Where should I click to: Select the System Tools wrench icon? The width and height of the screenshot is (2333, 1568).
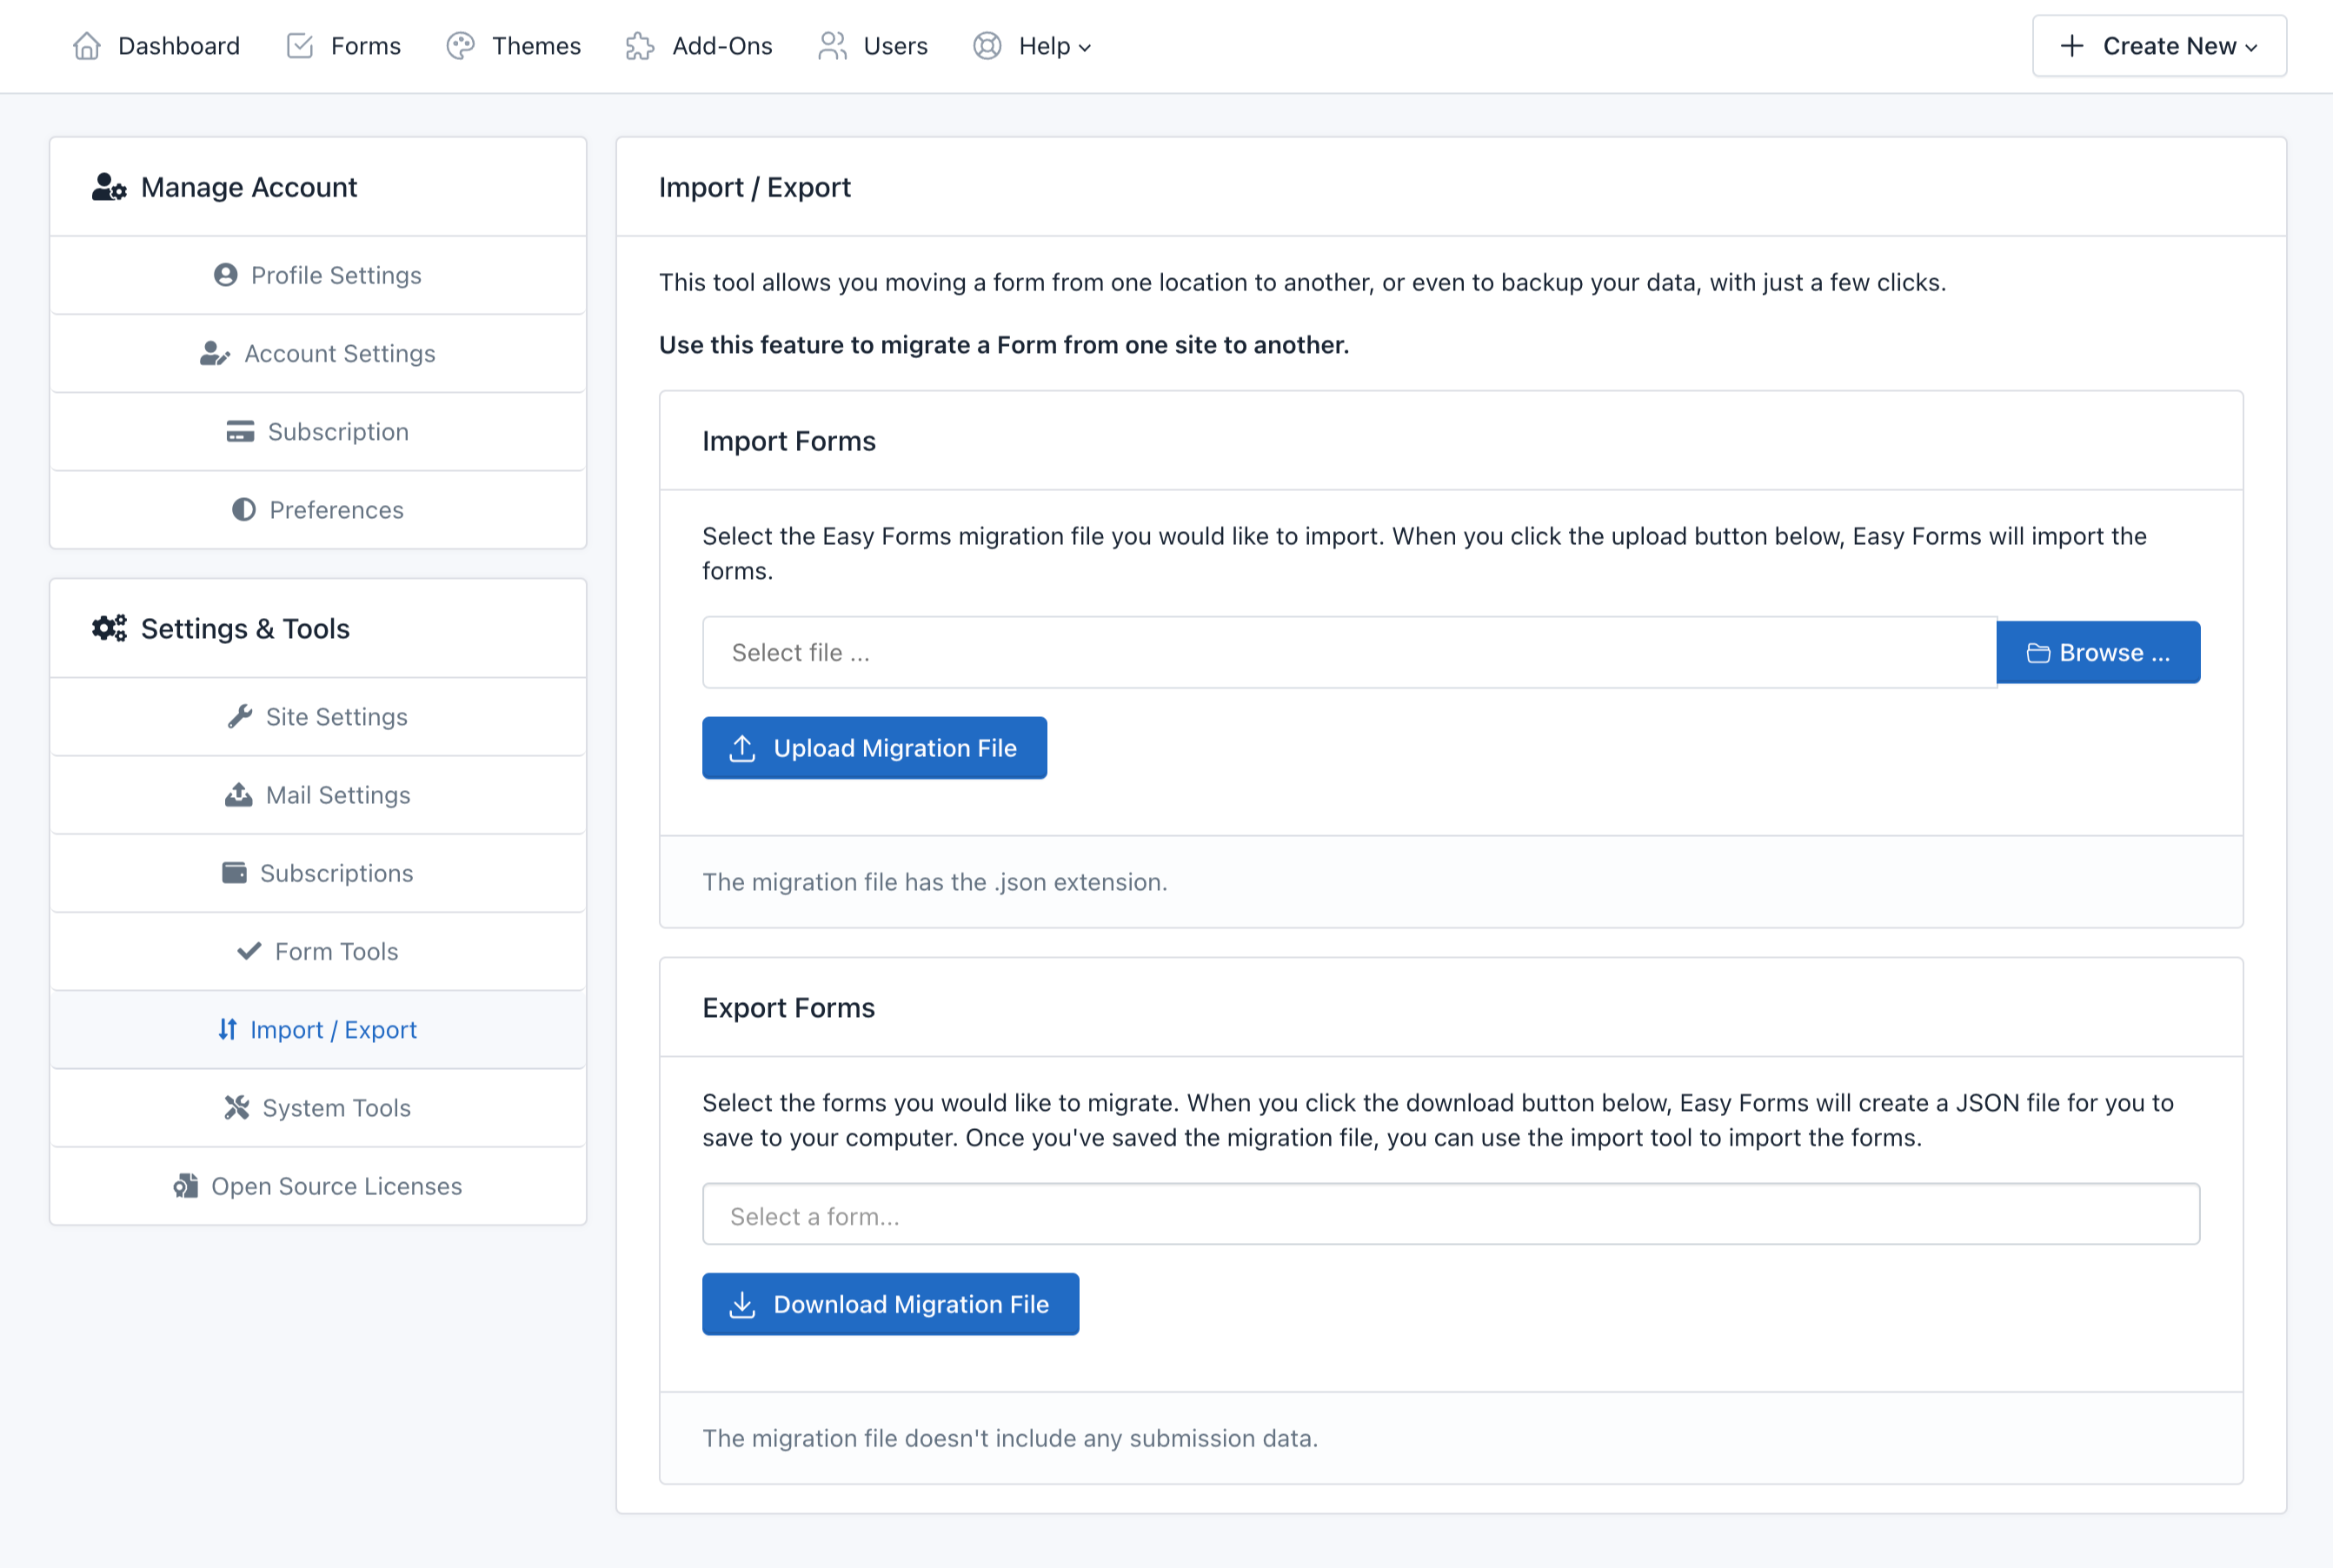(237, 1107)
